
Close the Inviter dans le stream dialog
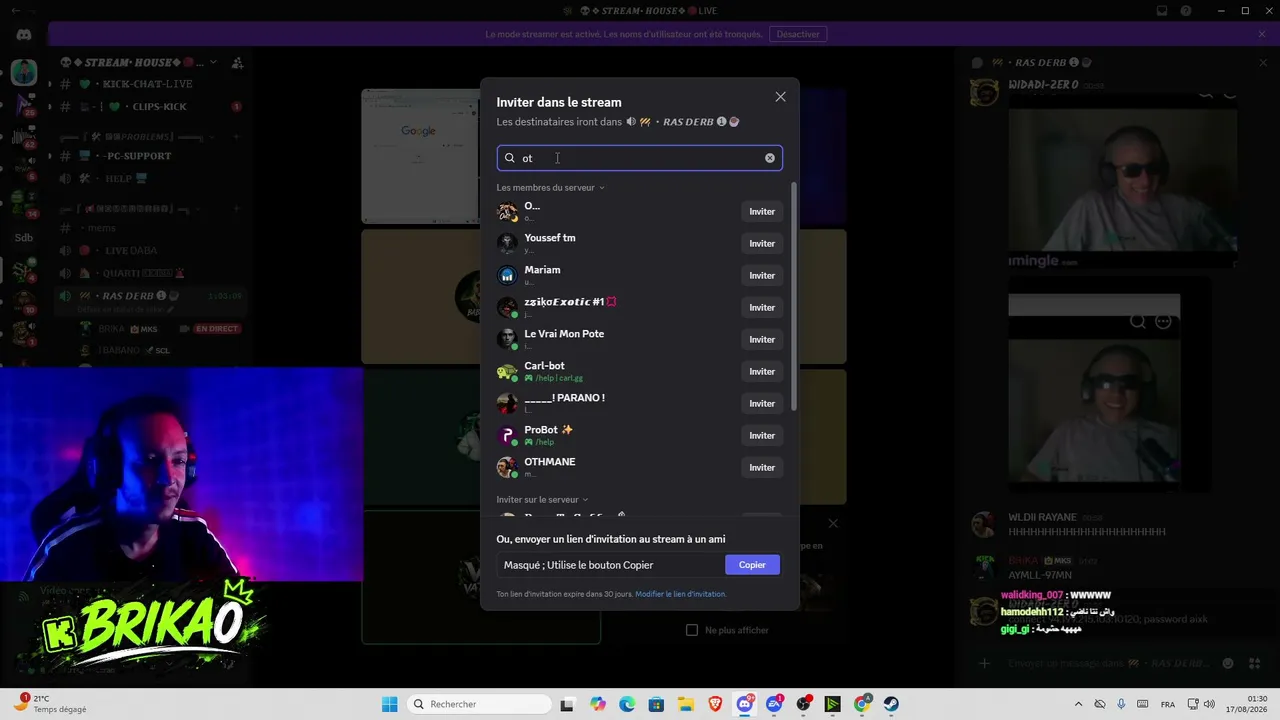pos(780,97)
